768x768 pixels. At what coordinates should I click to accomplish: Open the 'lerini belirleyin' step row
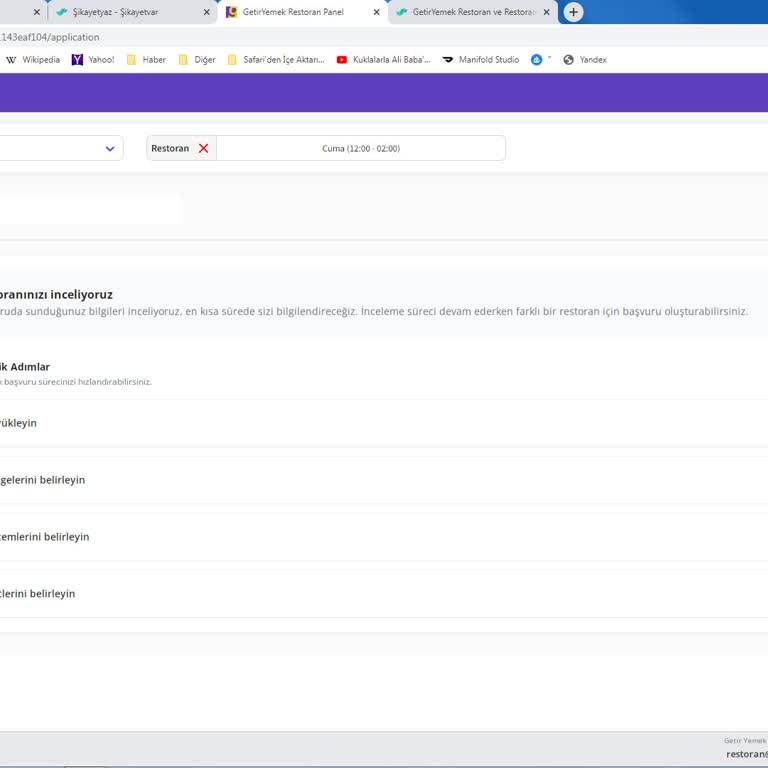(x=384, y=594)
